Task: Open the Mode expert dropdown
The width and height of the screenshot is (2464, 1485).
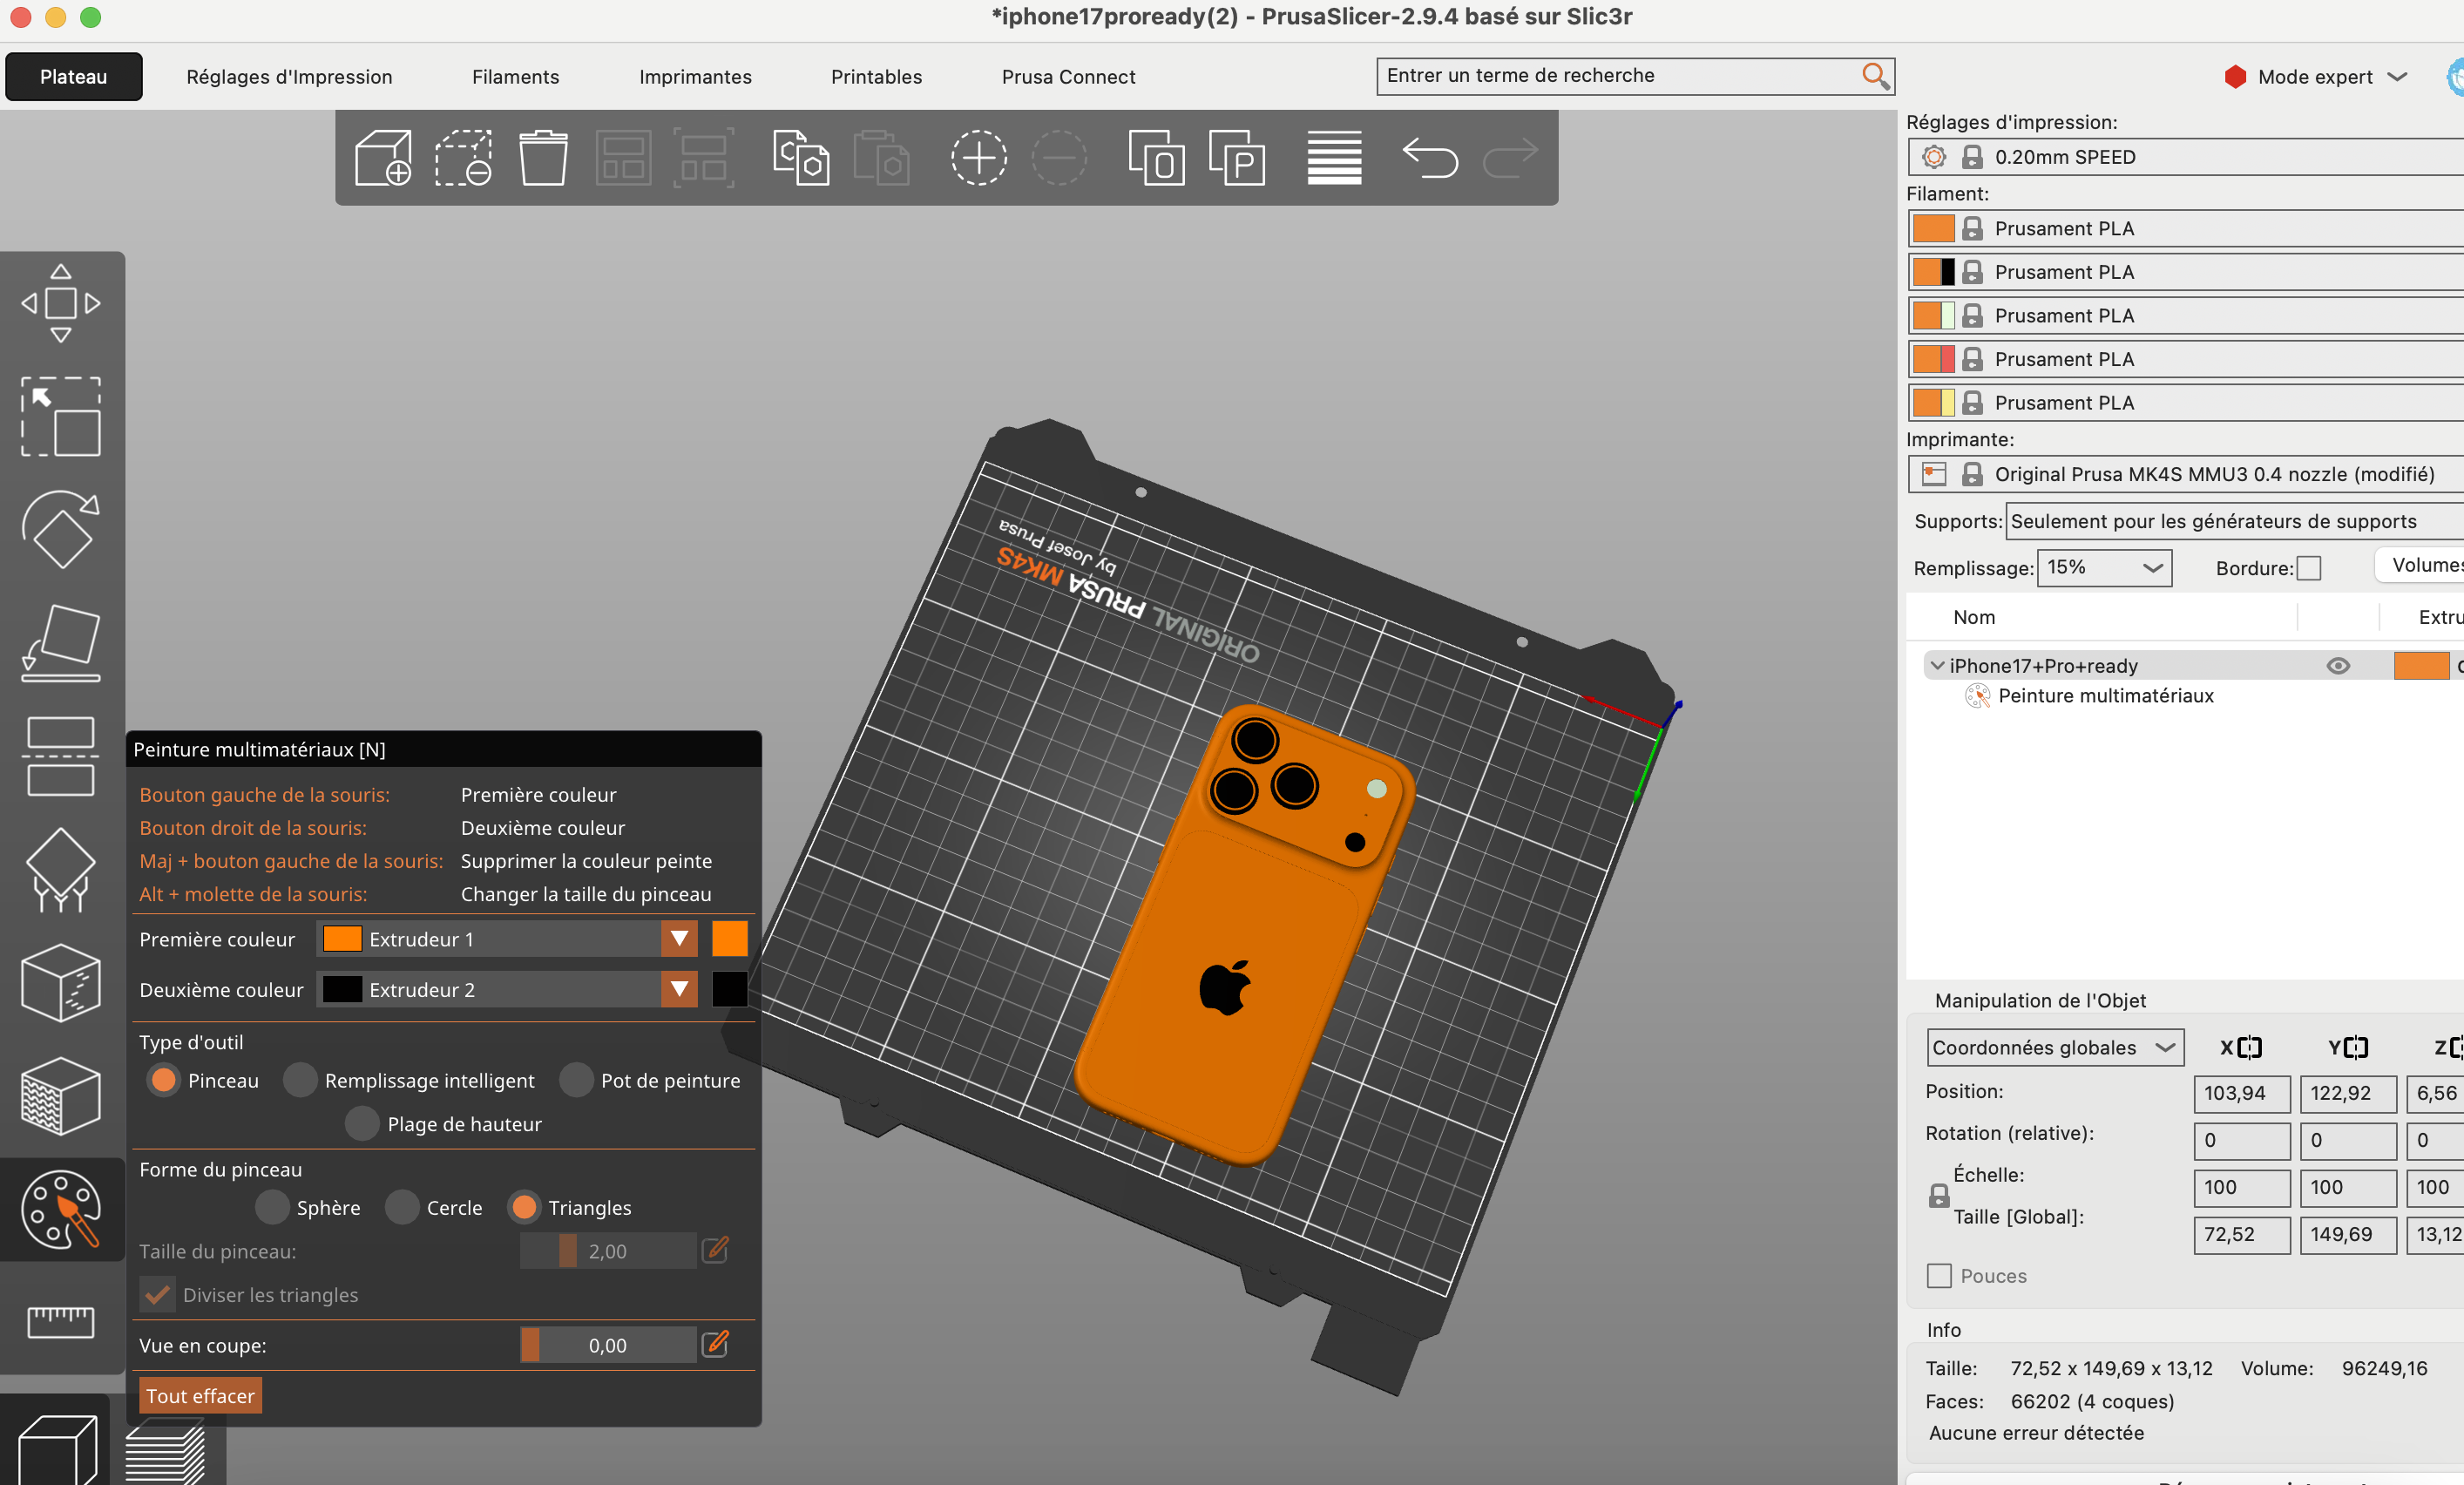Action: [2314, 77]
